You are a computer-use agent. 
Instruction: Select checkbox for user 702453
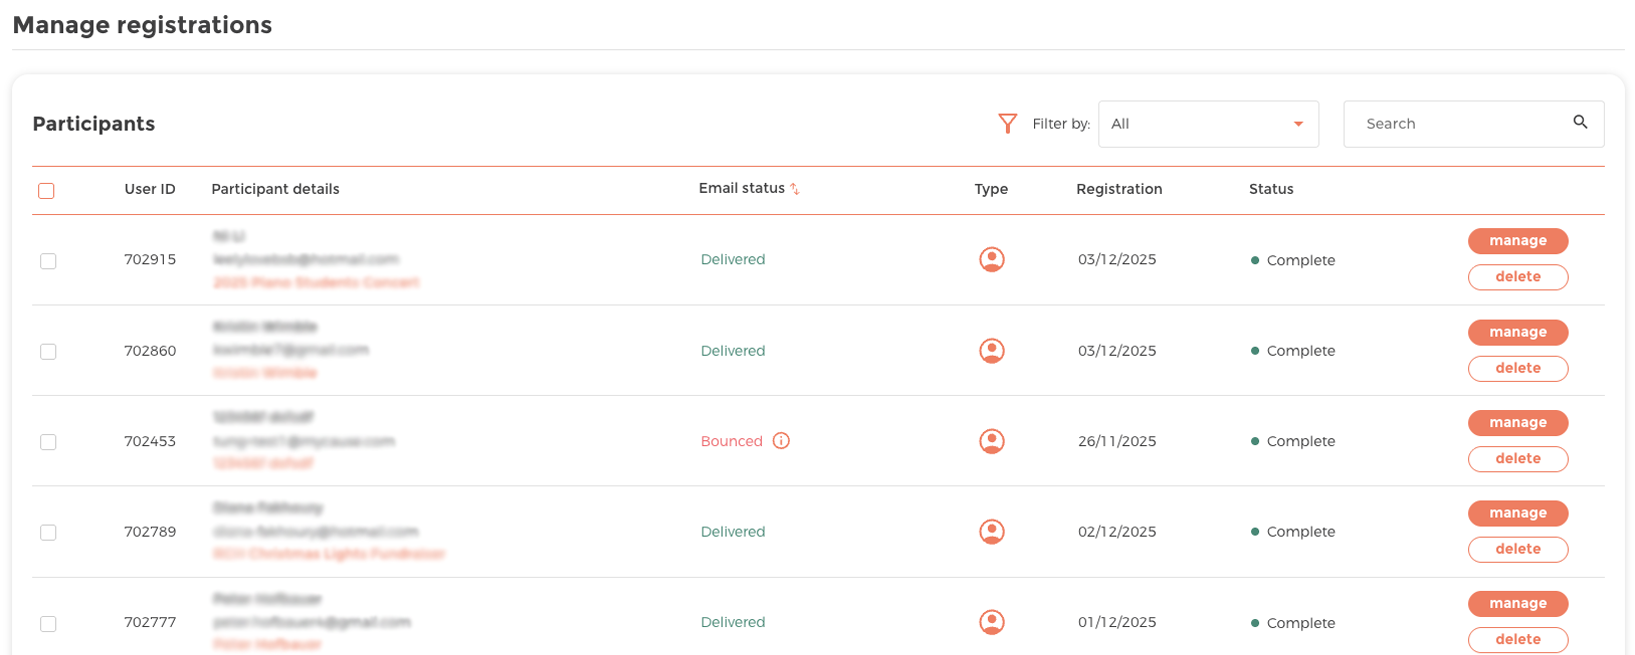pos(48,442)
